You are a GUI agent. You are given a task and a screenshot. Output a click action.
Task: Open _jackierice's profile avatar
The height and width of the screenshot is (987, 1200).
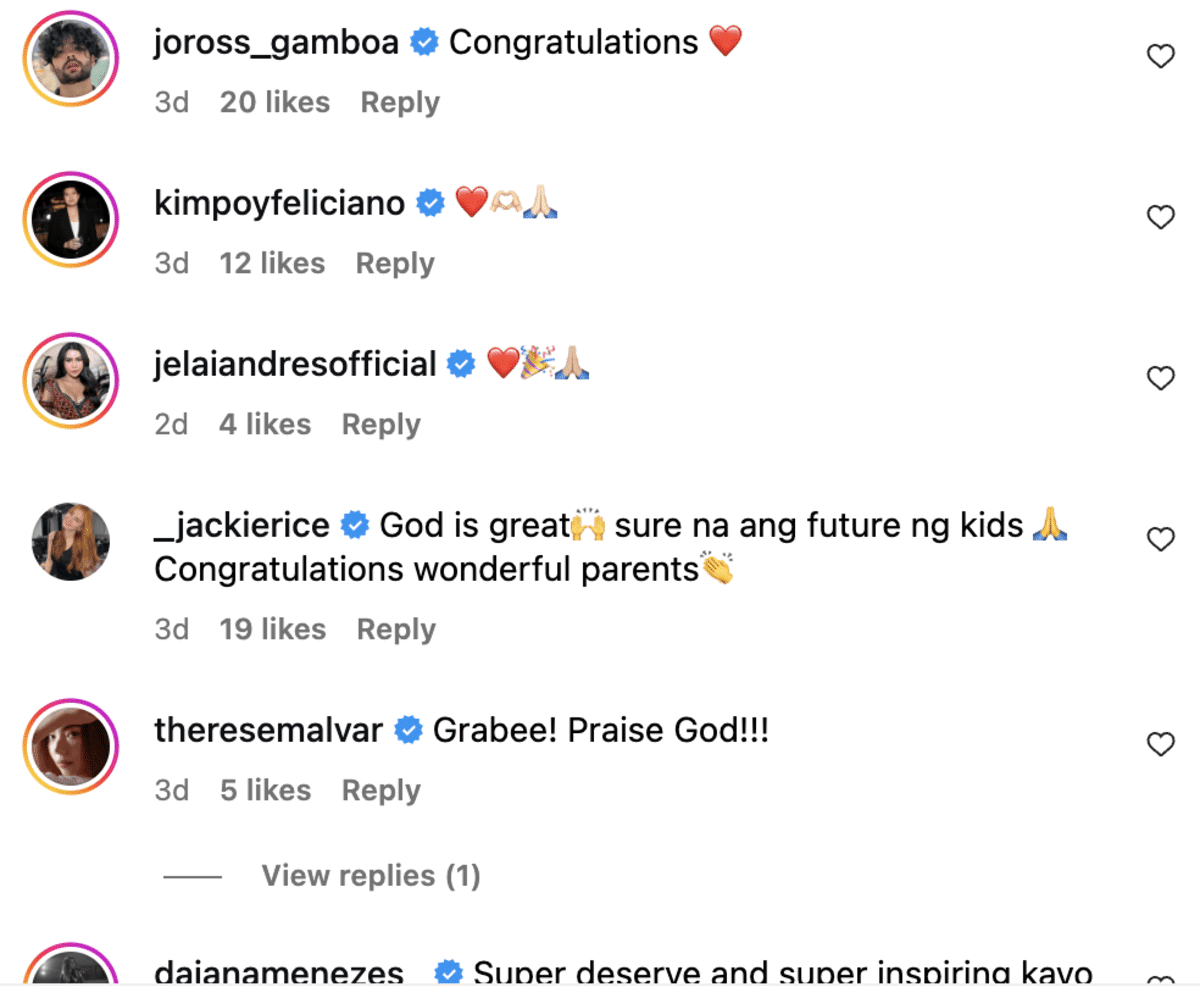[70, 541]
